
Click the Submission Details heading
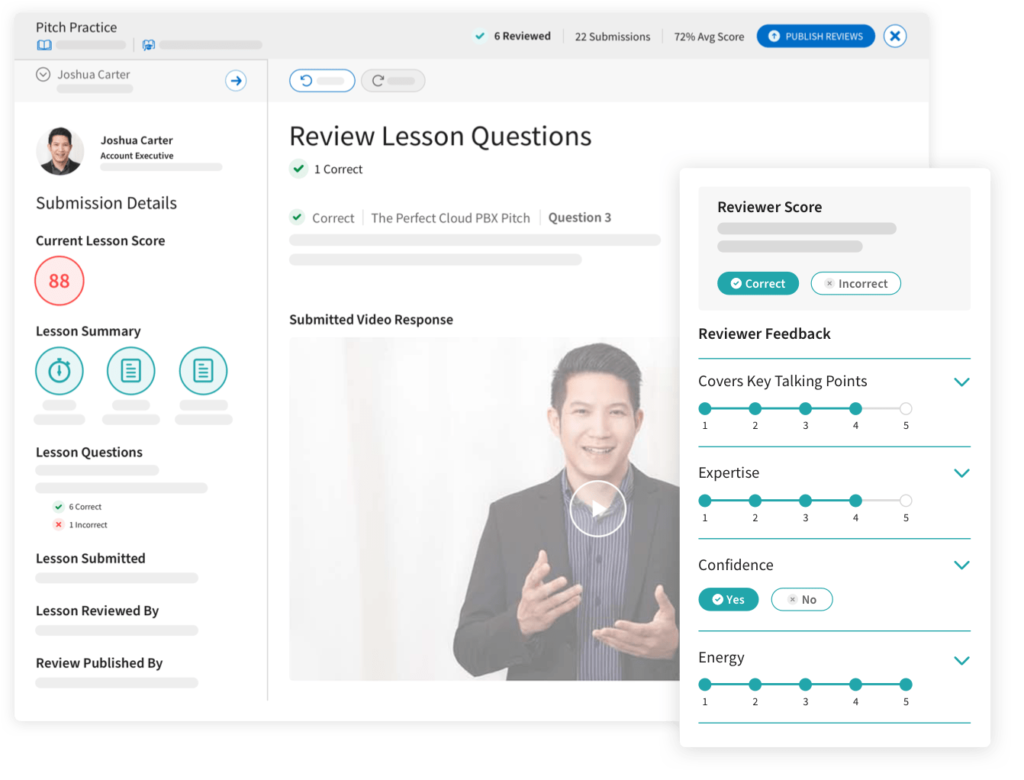pos(106,203)
